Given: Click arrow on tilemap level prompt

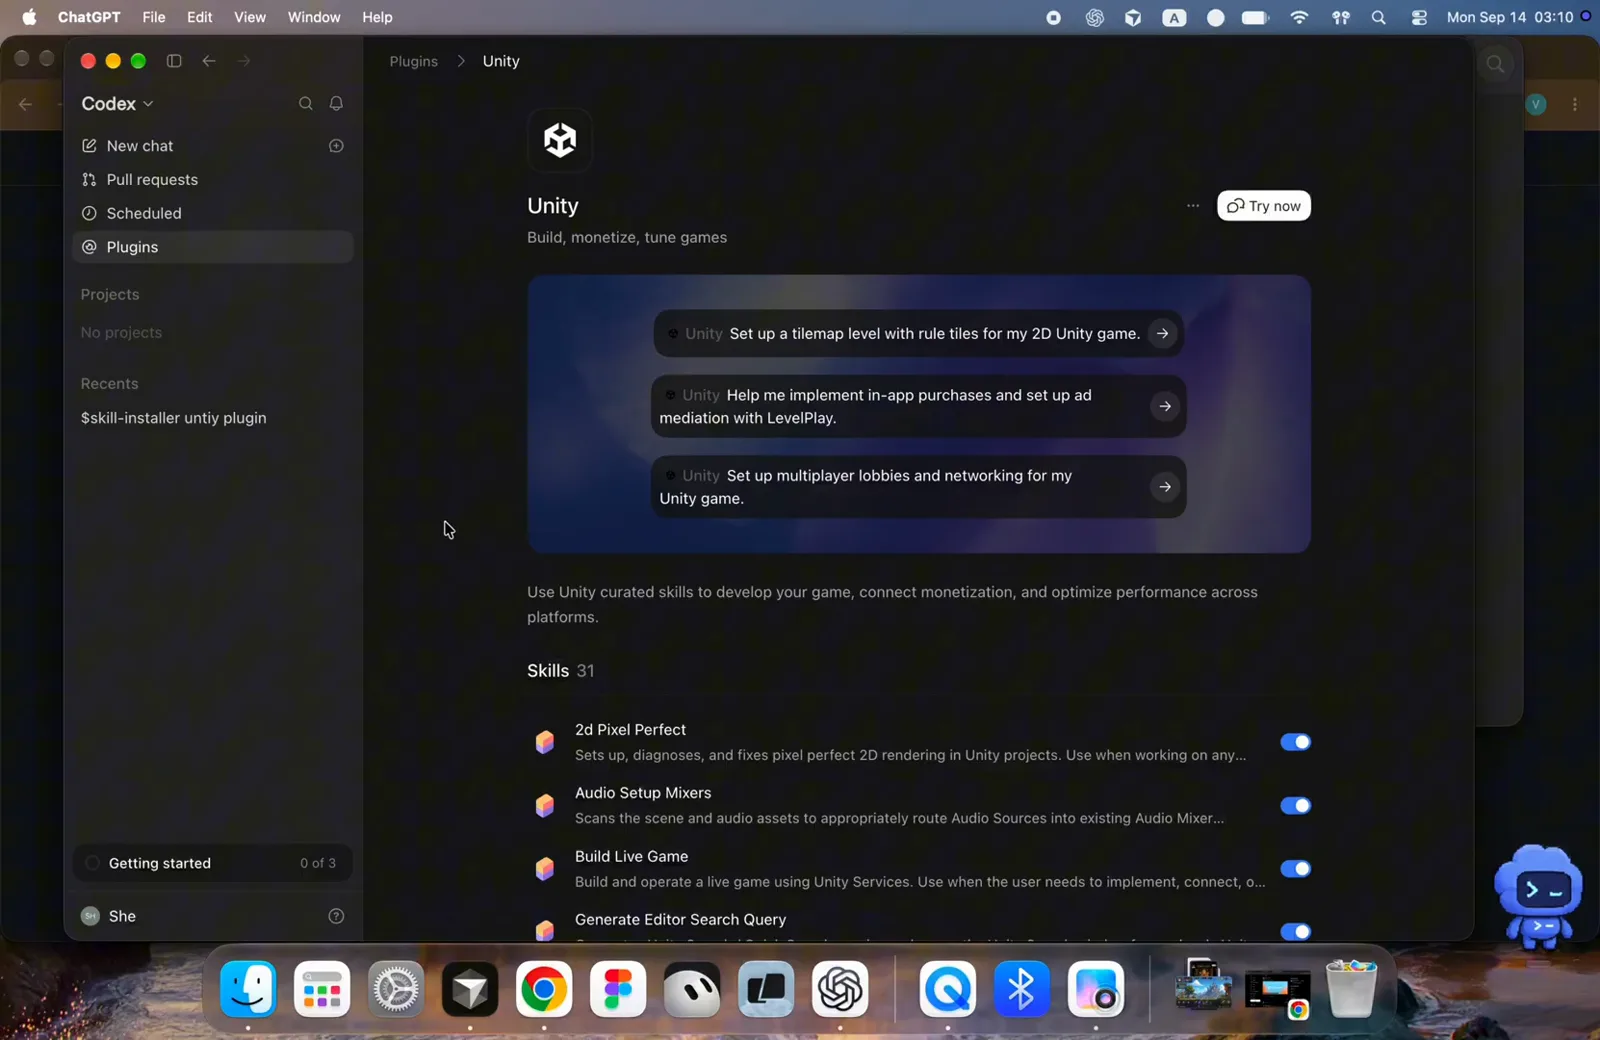Looking at the screenshot, I should tap(1162, 334).
